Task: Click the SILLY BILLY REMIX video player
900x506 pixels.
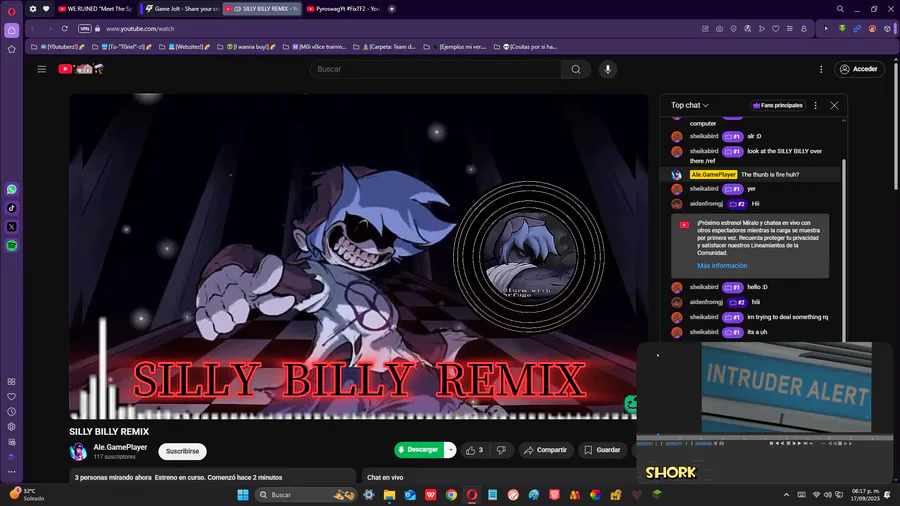Action: click(x=359, y=256)
